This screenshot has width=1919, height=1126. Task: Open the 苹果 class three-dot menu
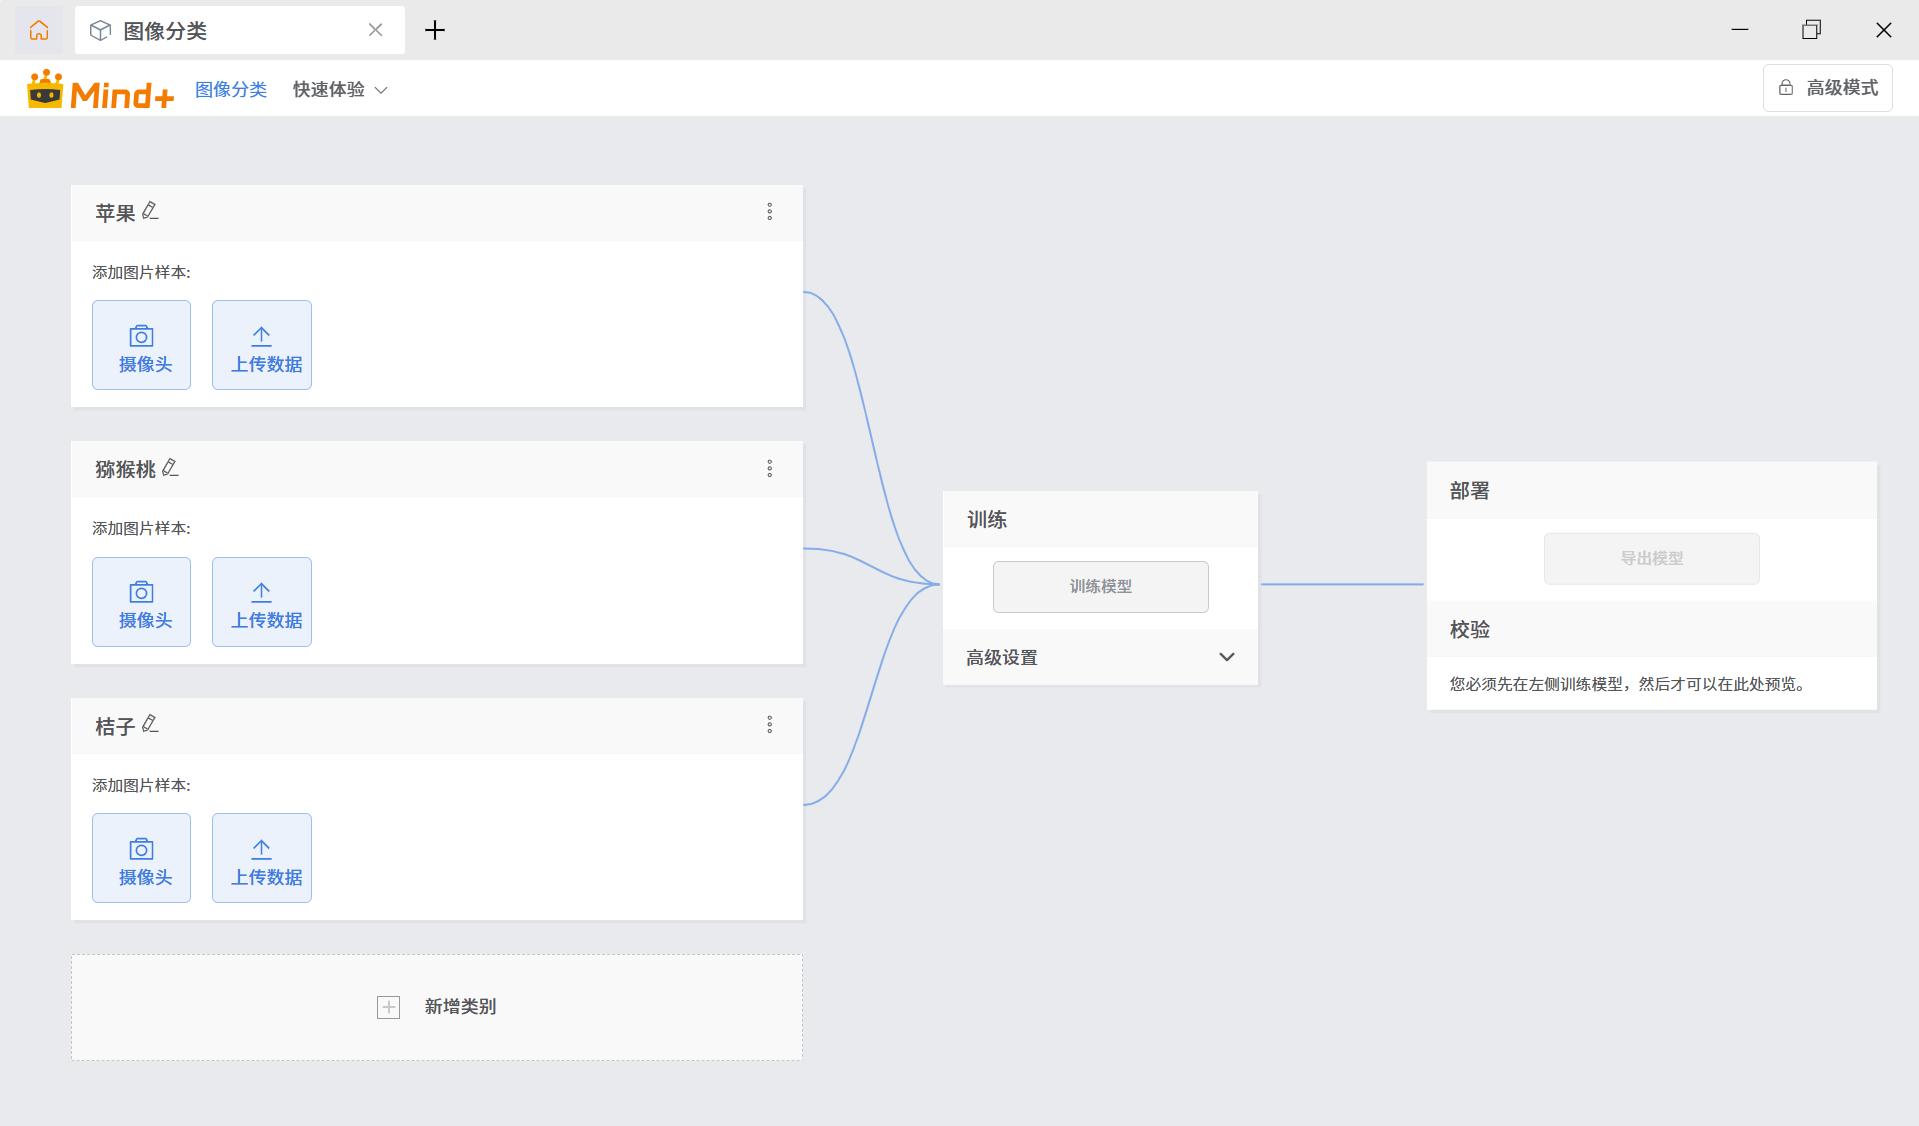point(769,212)
